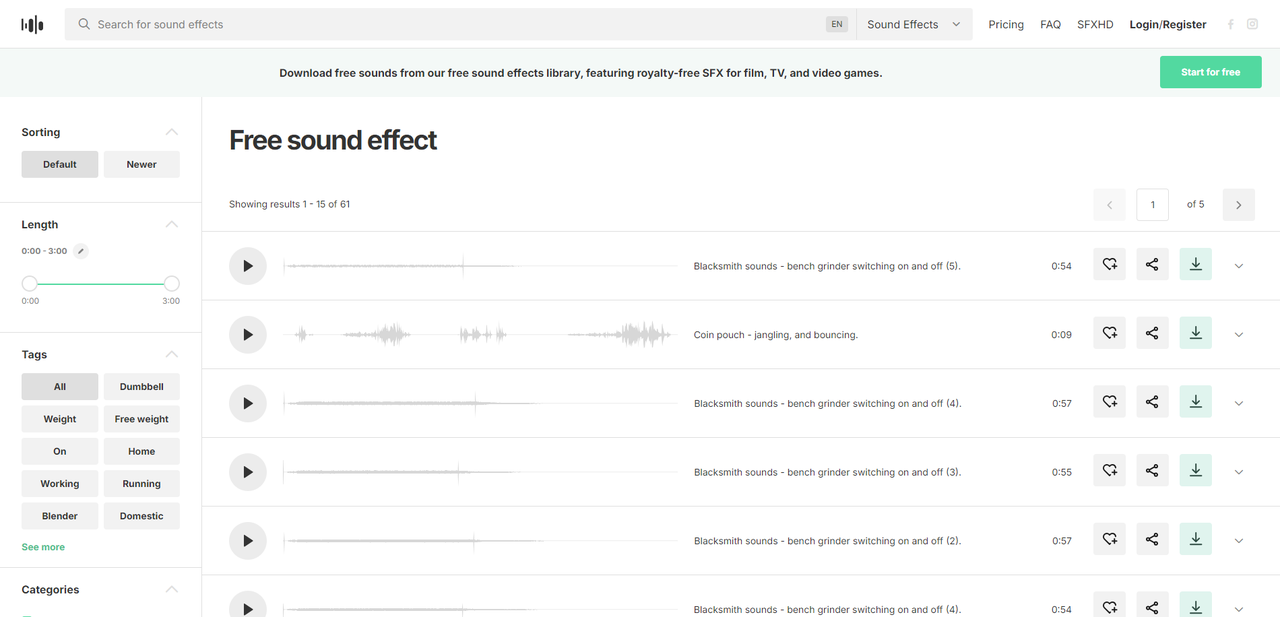This screenshot has width=1280, height=617.
Task: Download the bench grinder (5) sound
Action: pos(1195,265)
